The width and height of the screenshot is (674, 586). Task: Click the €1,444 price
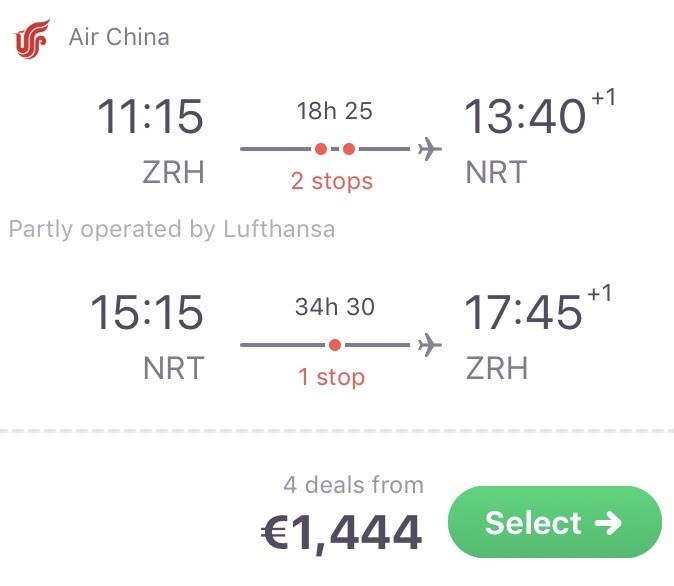[x=341, y=533]
